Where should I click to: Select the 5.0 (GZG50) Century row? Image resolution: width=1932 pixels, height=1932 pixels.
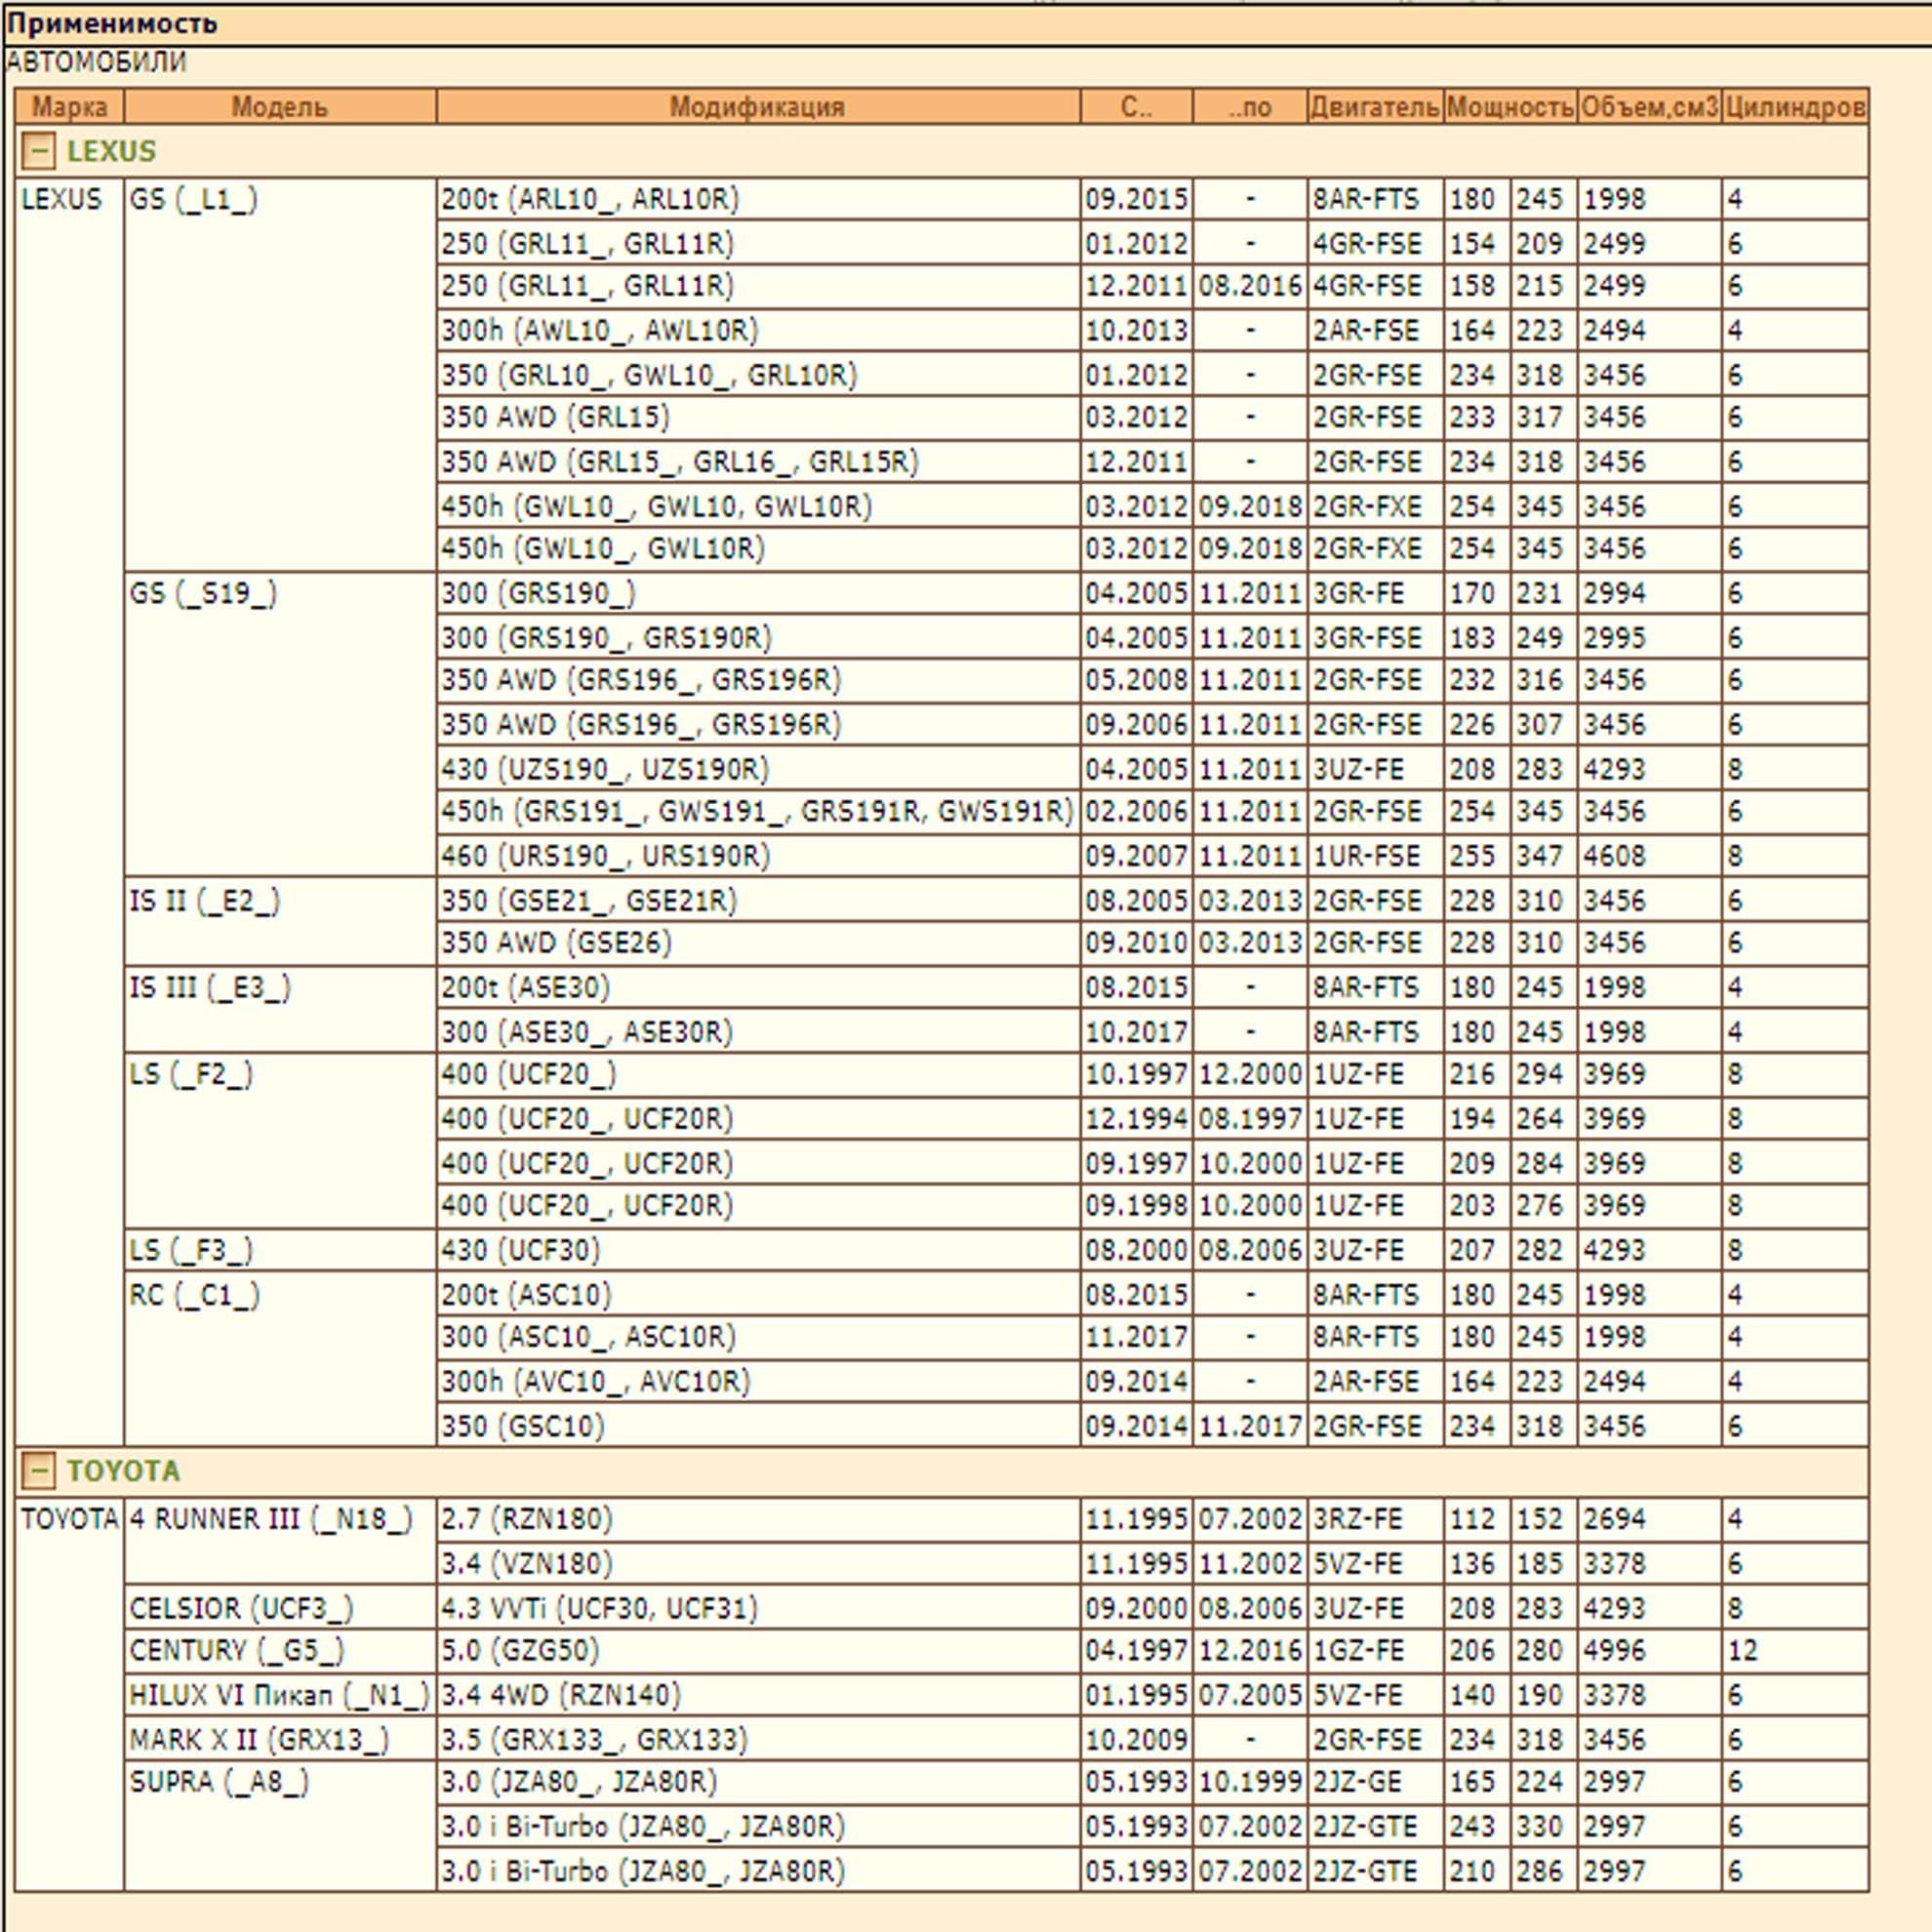tap(520, 1650)
